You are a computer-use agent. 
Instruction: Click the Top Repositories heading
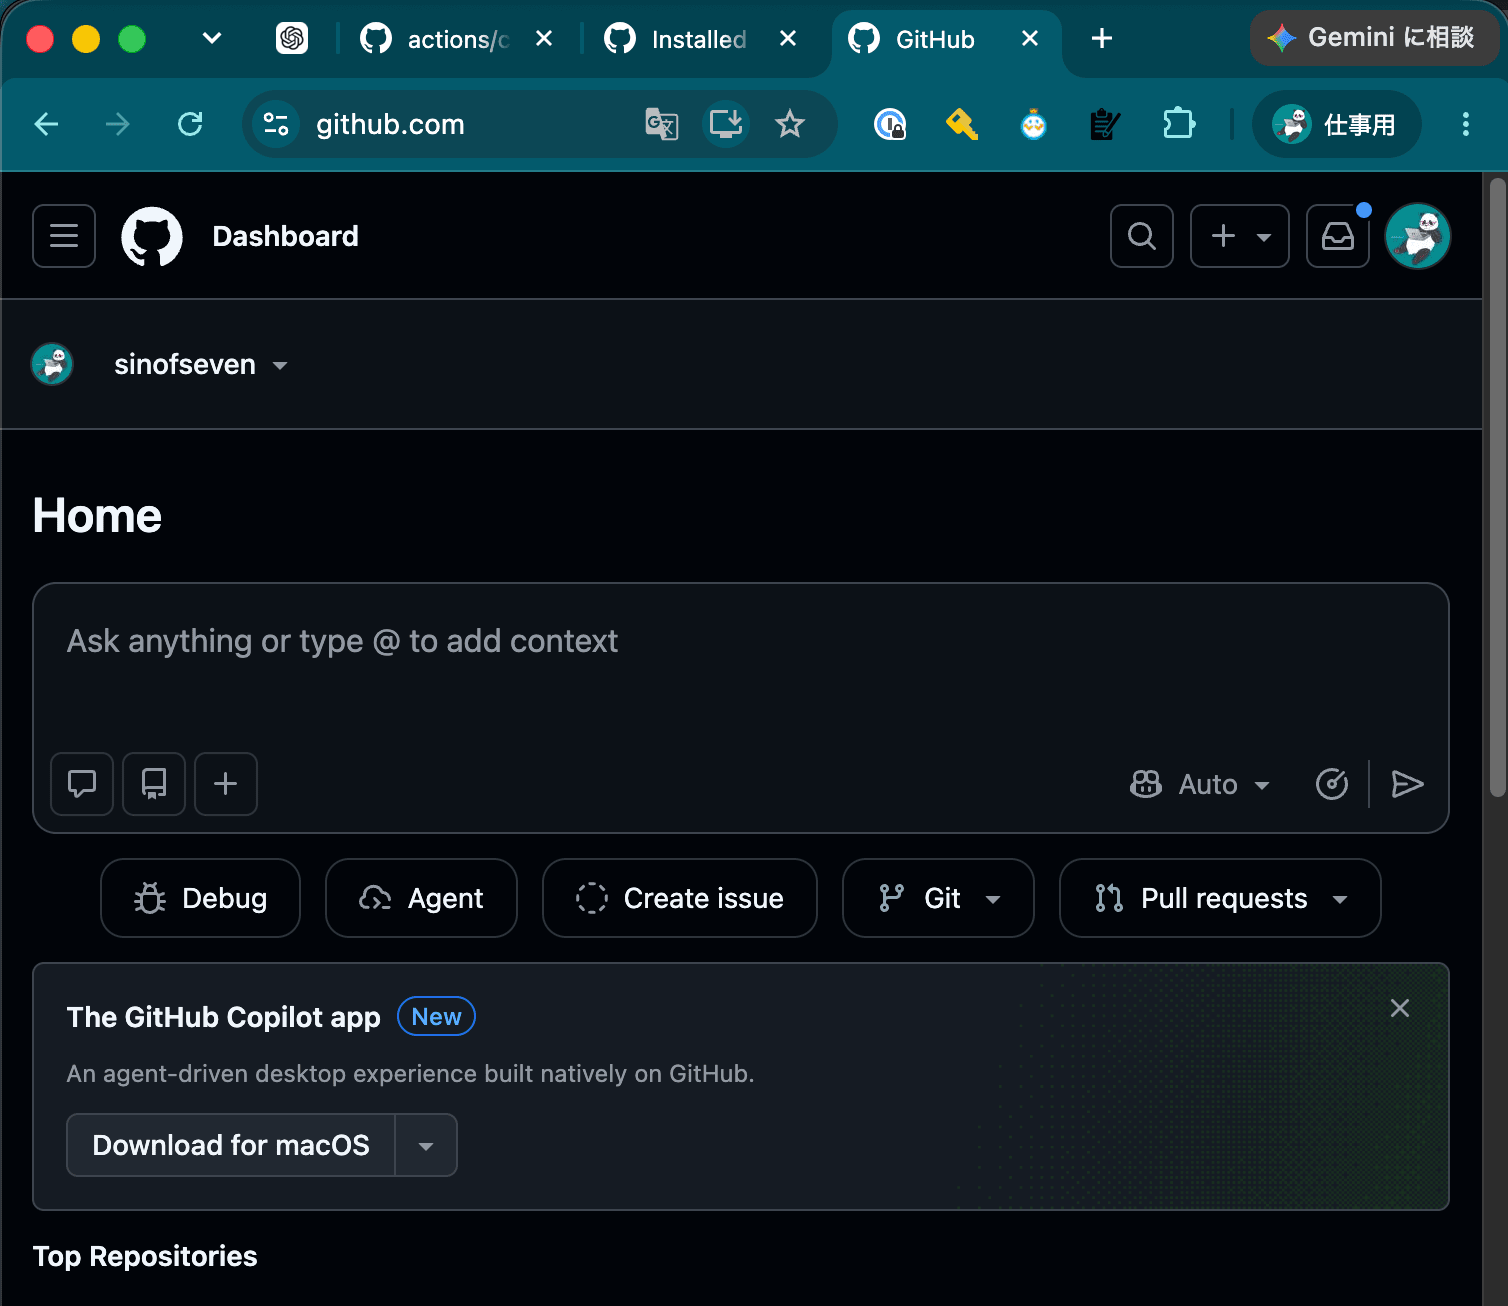145,1256
